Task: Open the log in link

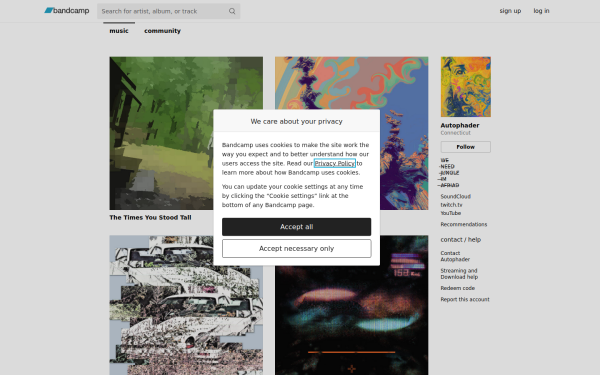Action: [x=541, y=11]
